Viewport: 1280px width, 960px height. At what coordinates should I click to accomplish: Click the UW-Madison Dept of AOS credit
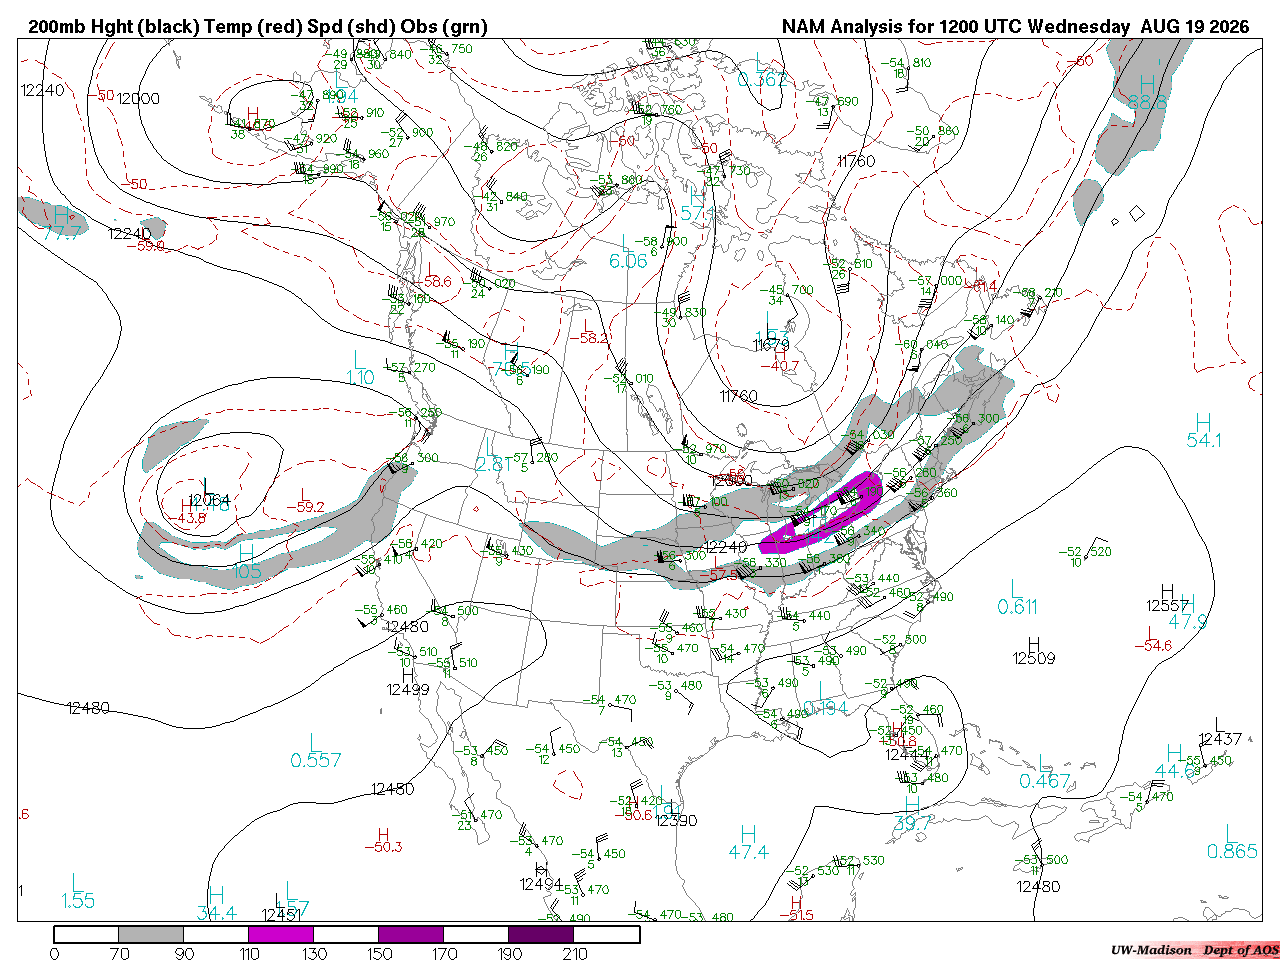tap(1195, 950)
